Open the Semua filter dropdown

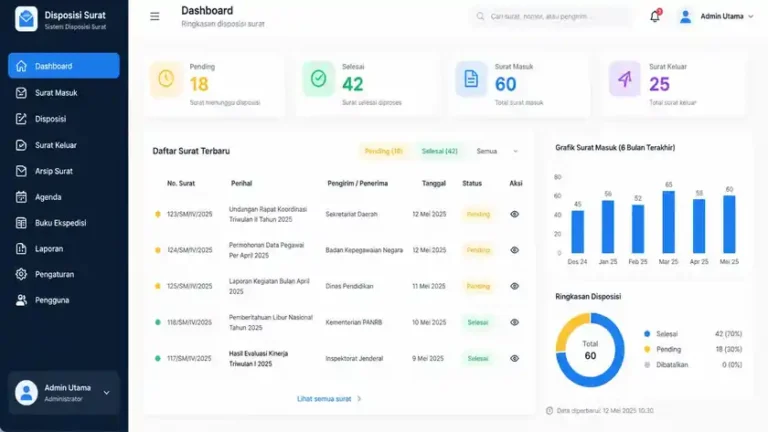click(x=497, y=151)
